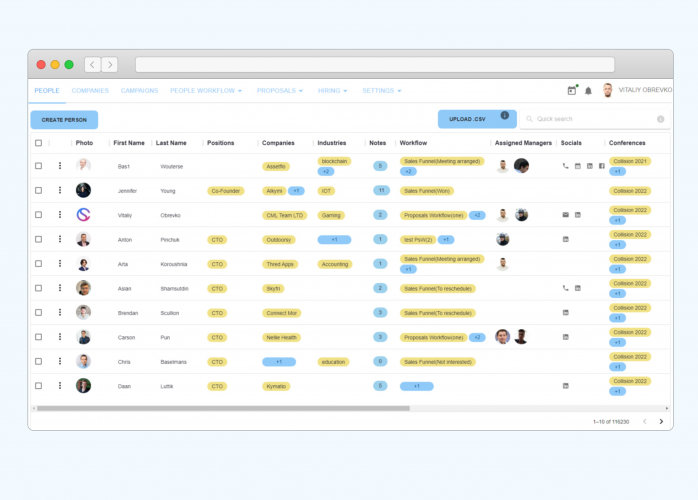Click the browser address bar
This screenshot has width=698, height=500.
[375, 65]
